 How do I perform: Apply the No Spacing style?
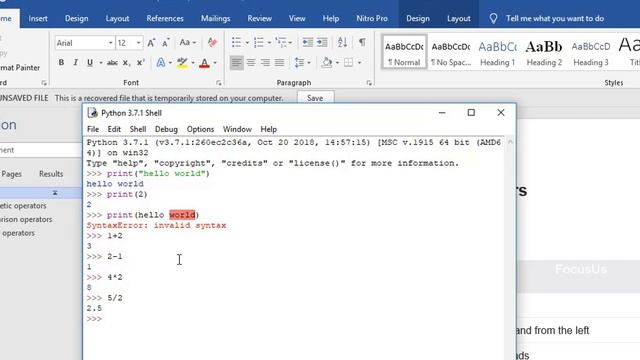coord(451,52)
